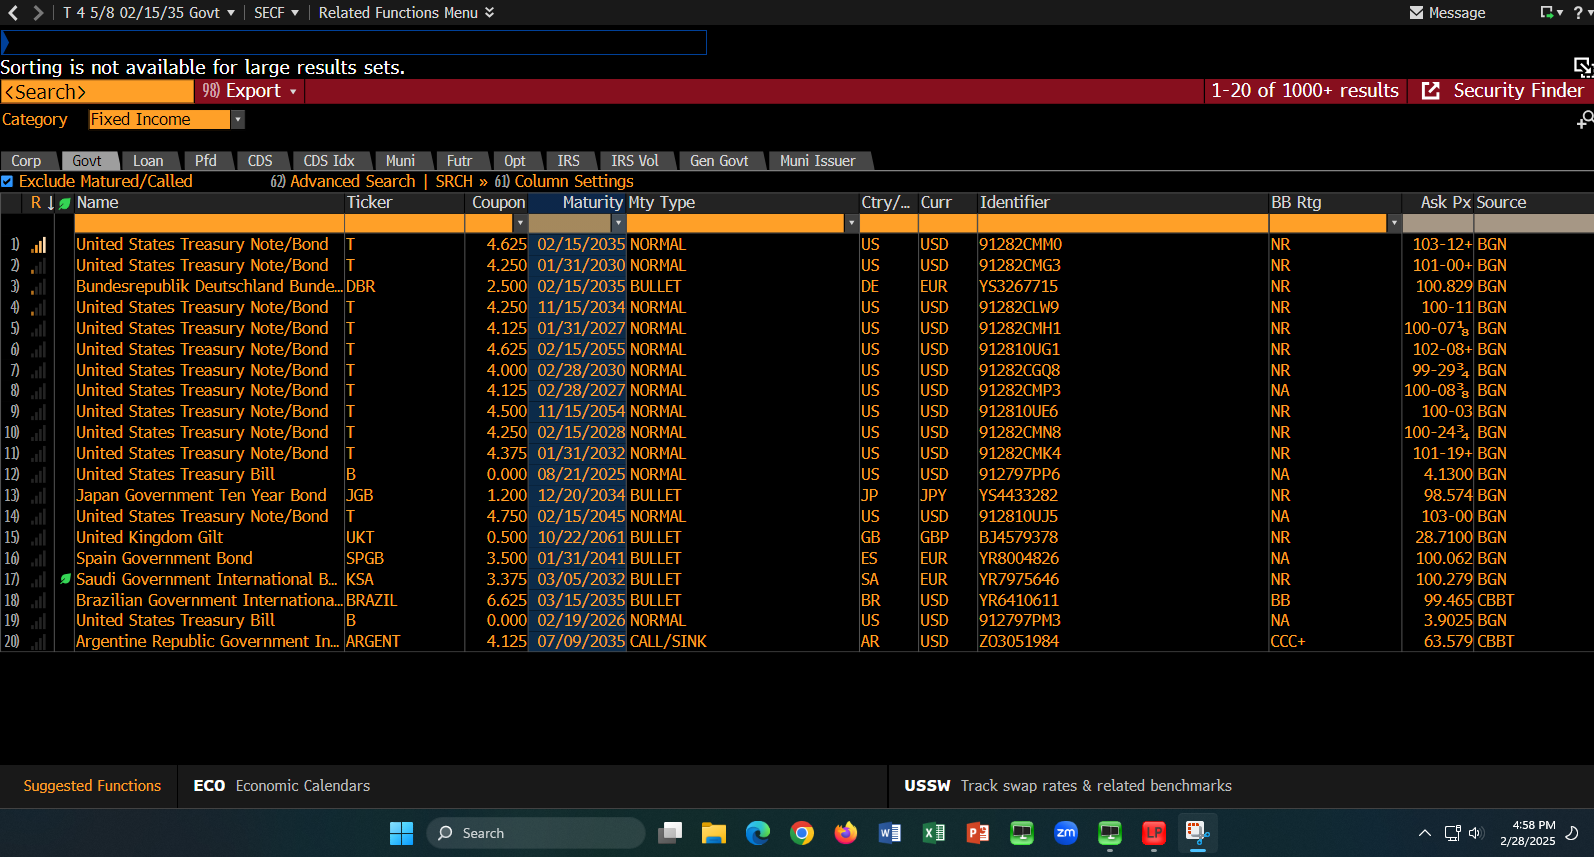This screenshot has width=1594, height=857.
Task: Click the Search orange field
Action: [x=97, y=91]
